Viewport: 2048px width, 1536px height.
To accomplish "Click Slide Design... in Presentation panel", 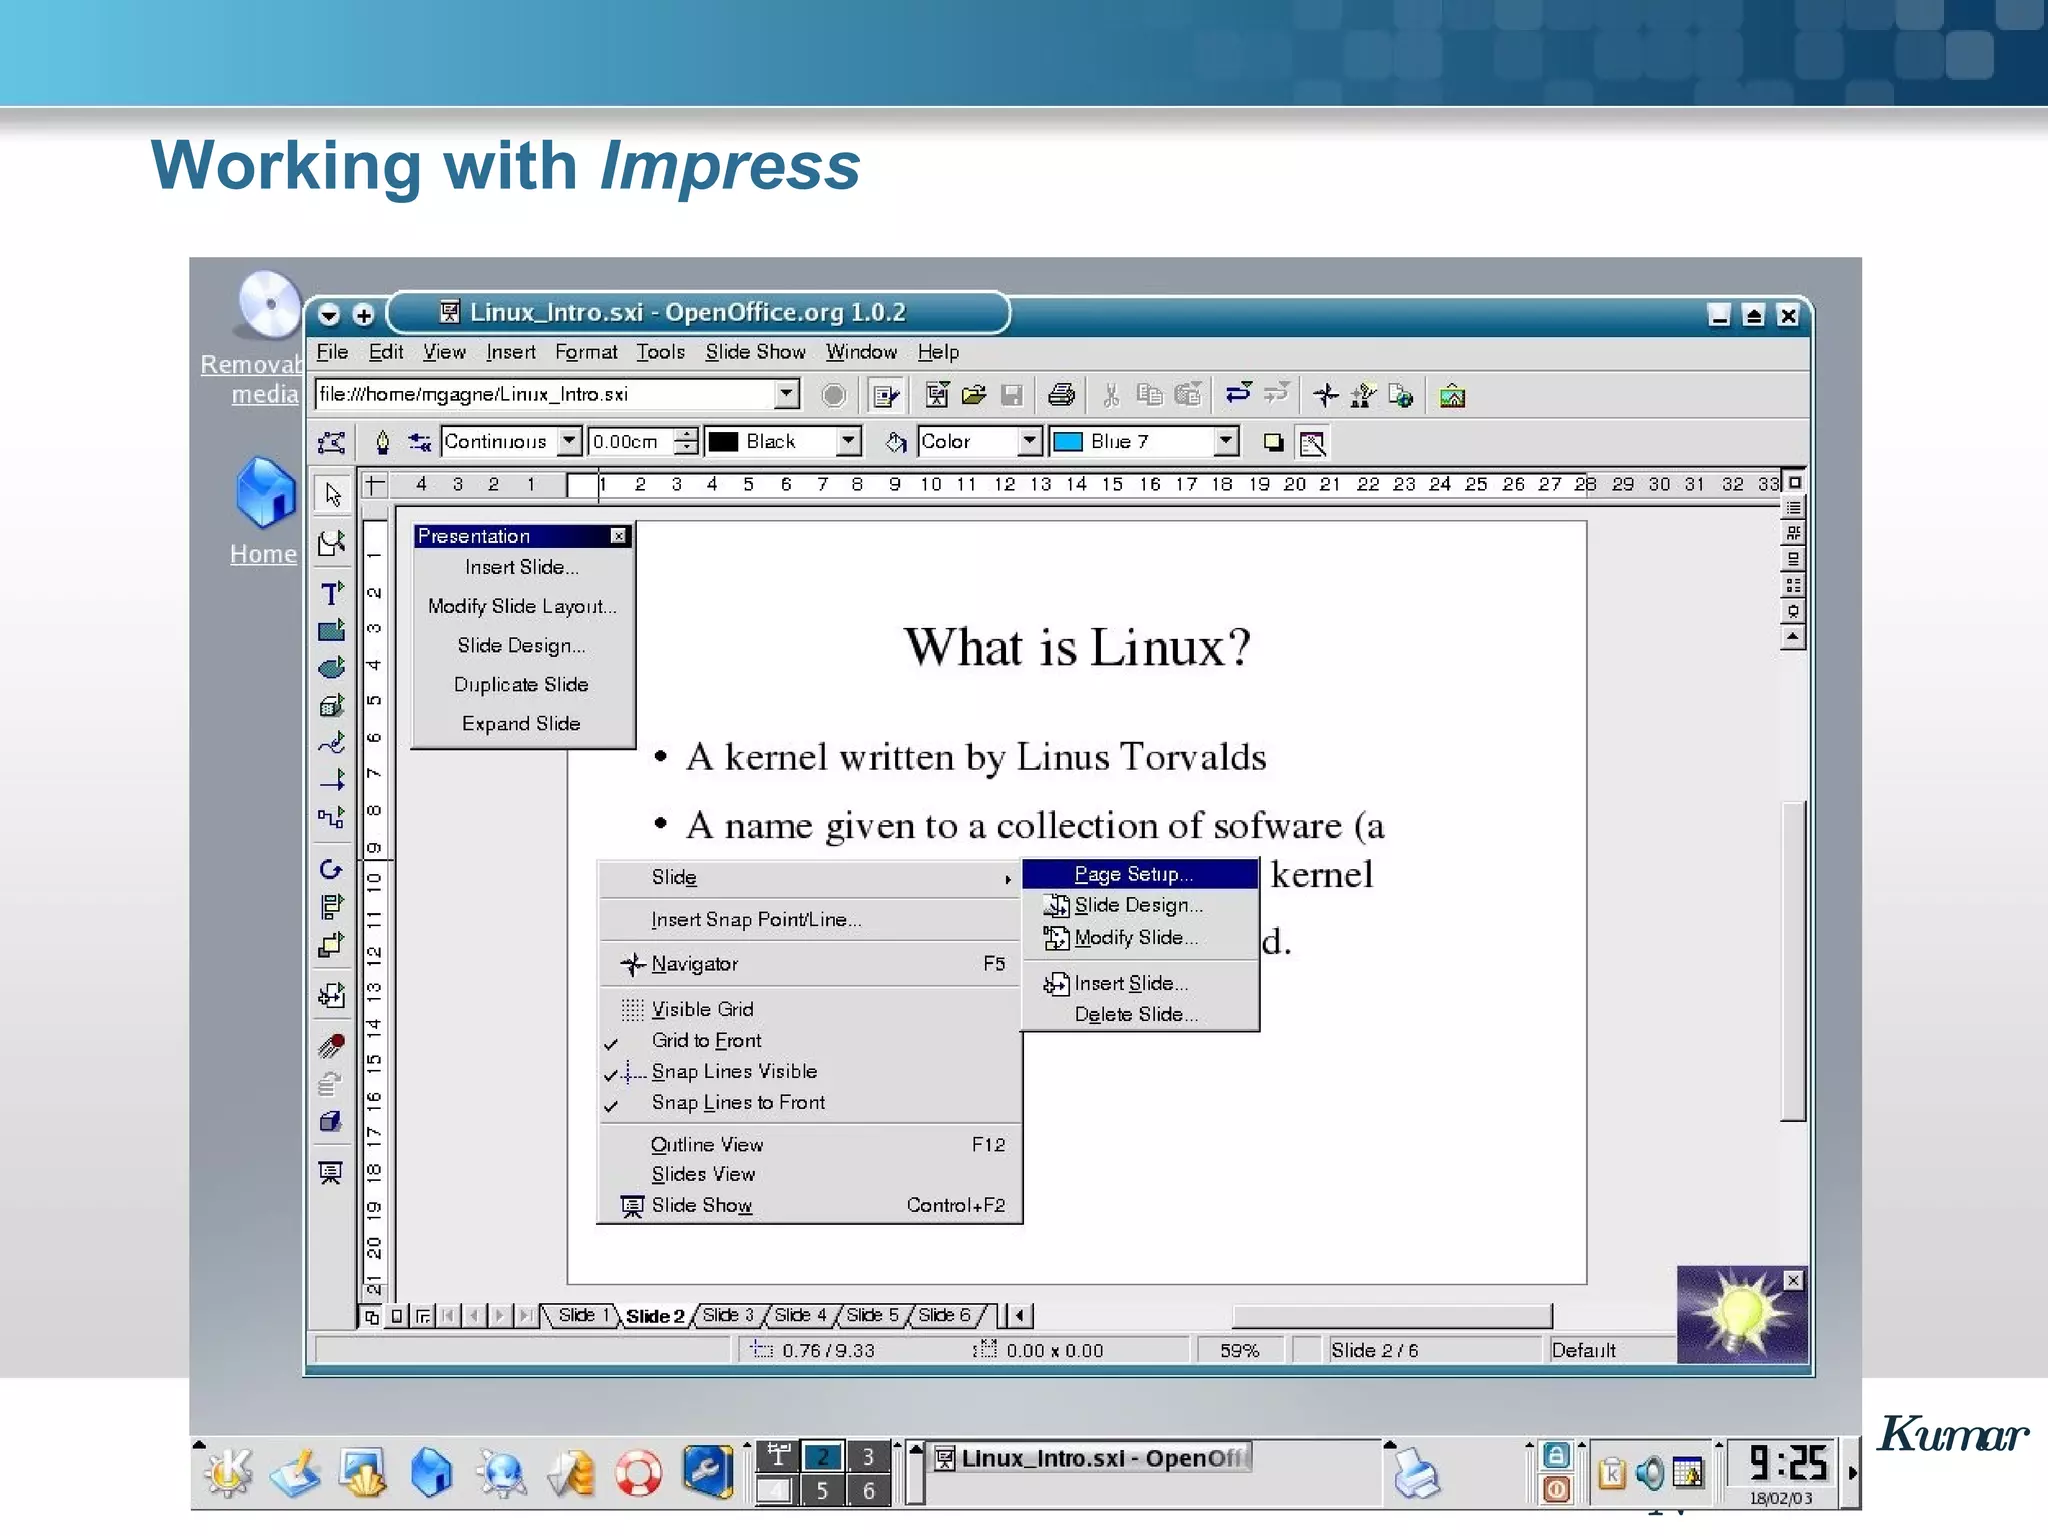I will [522, 645].
